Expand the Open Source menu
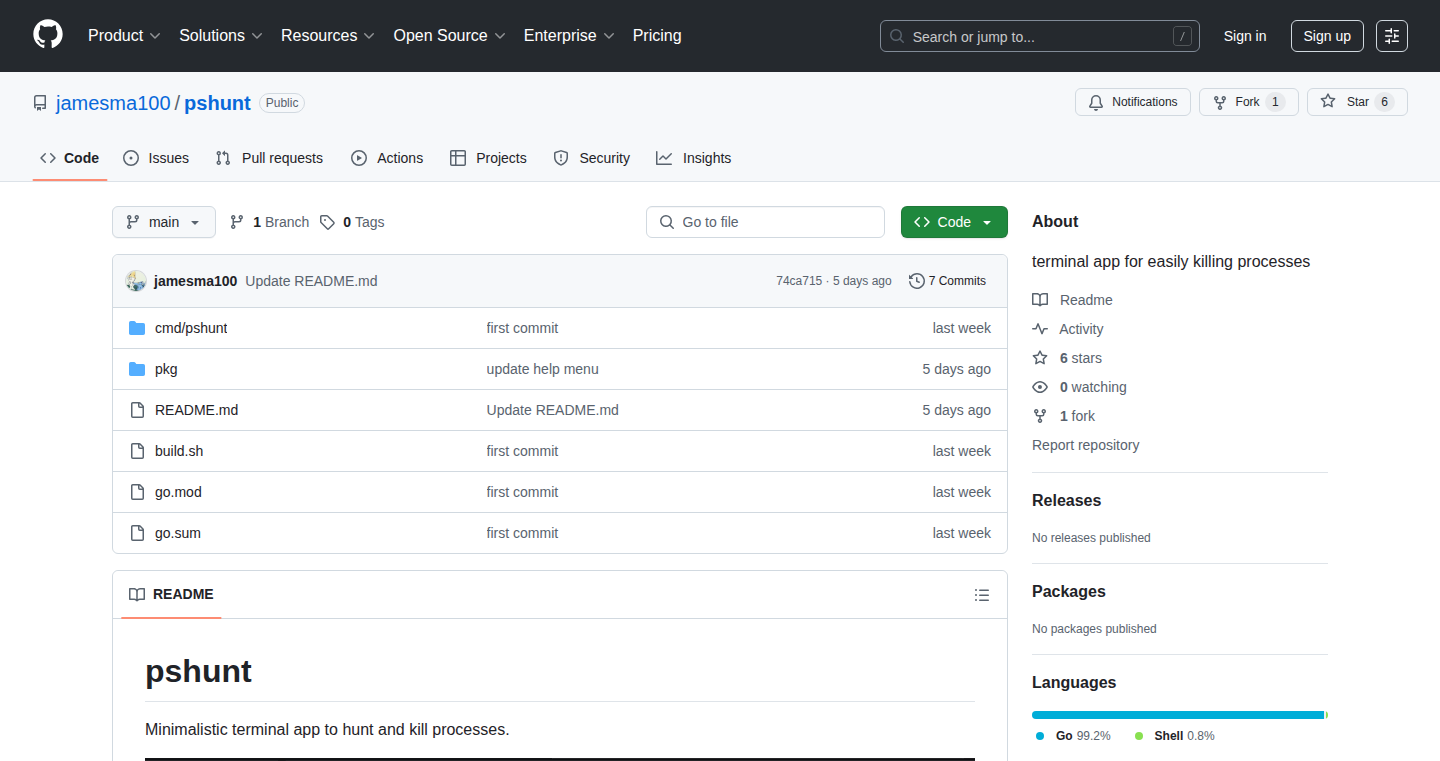This screenshot has width=1440, height=761. pyautogui.click(x=449, y=36)
